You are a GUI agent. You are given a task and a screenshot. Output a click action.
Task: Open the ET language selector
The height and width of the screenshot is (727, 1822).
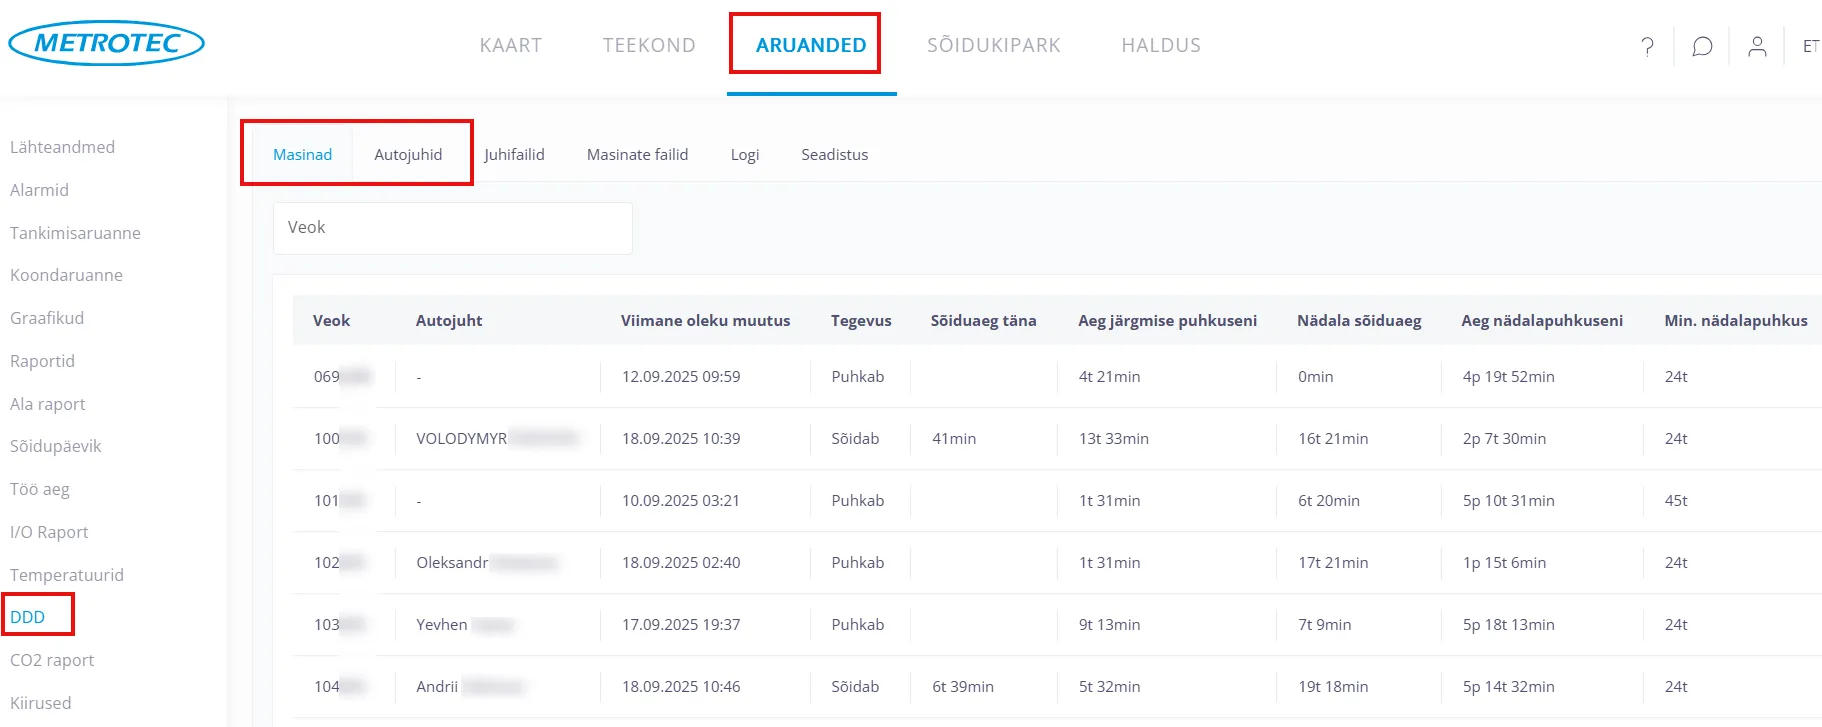(x=1810, y=46)
